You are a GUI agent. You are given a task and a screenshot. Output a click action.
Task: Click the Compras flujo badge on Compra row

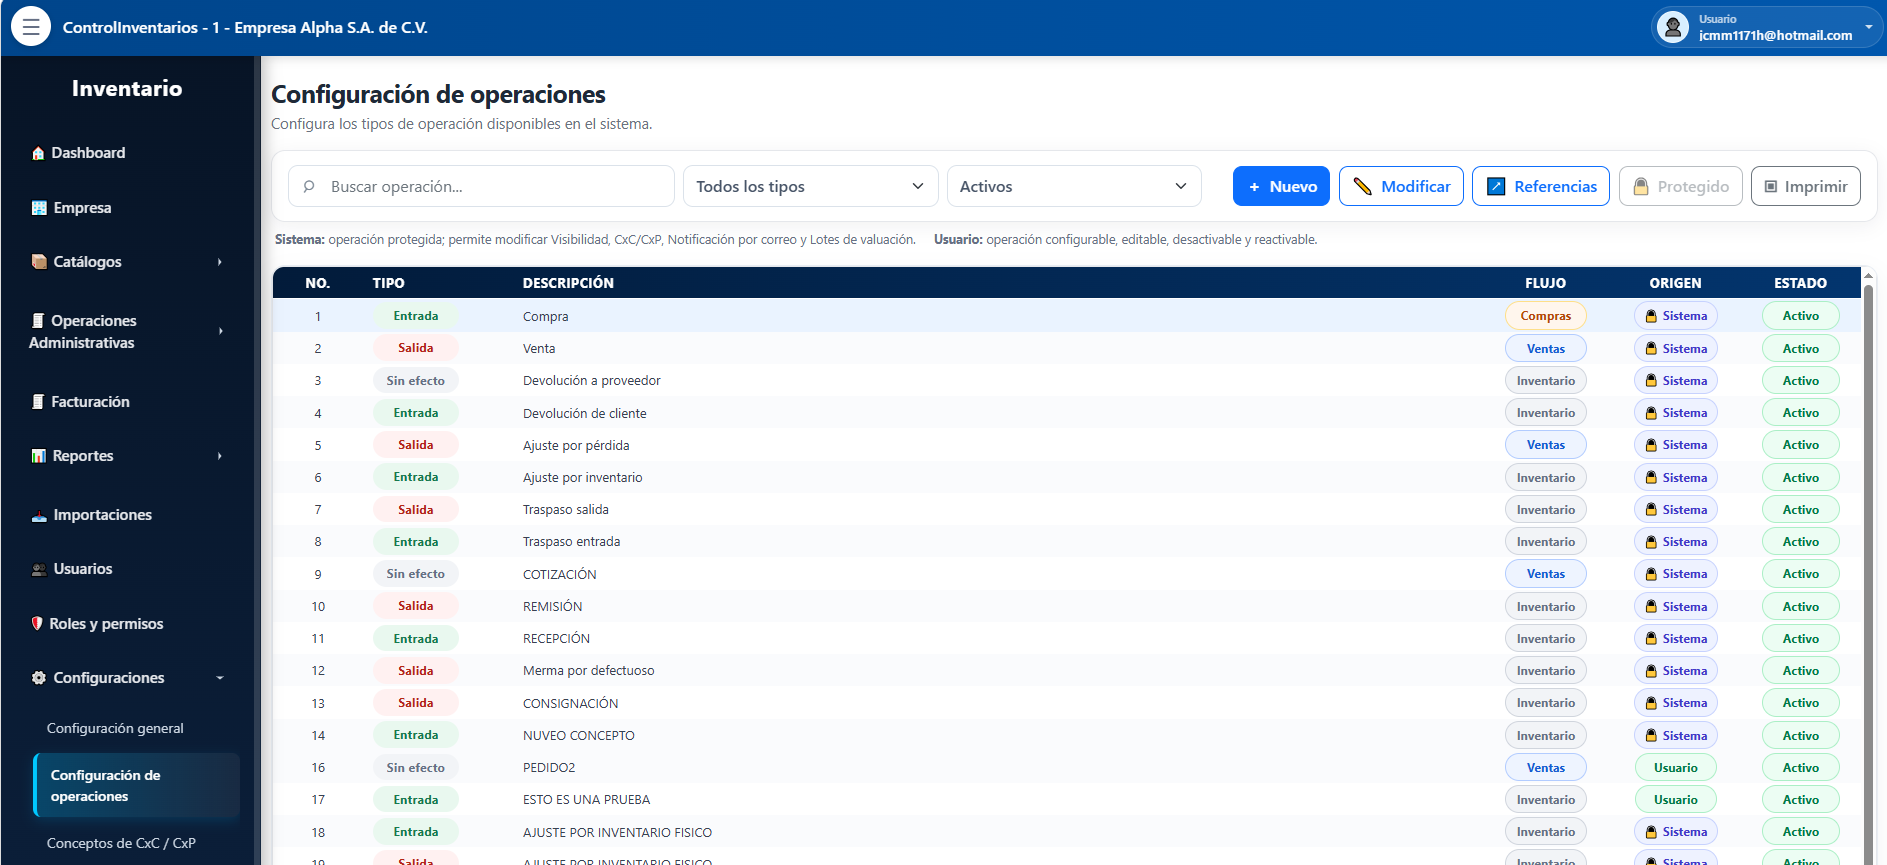pos(1546,316)
